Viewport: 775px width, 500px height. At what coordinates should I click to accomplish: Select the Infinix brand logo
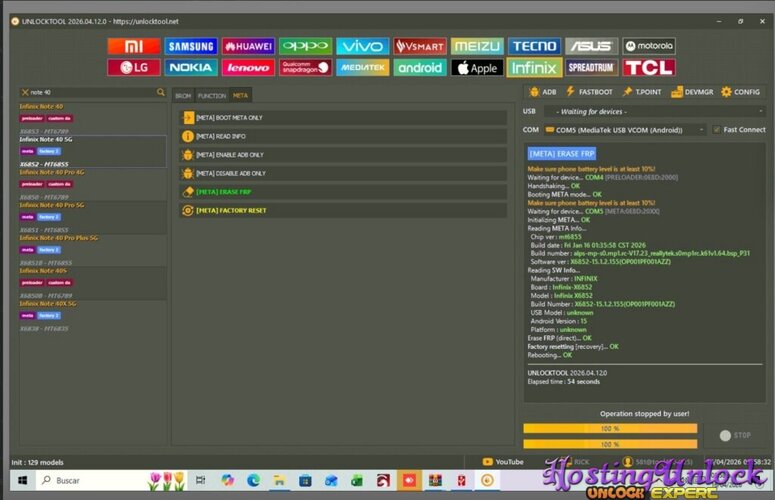click(535, 68)
